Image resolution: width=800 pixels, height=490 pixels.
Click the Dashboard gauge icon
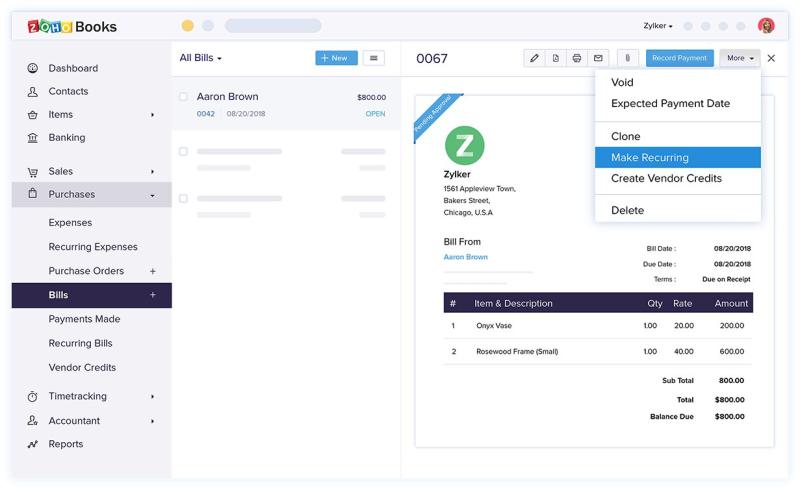pos(33,68)
